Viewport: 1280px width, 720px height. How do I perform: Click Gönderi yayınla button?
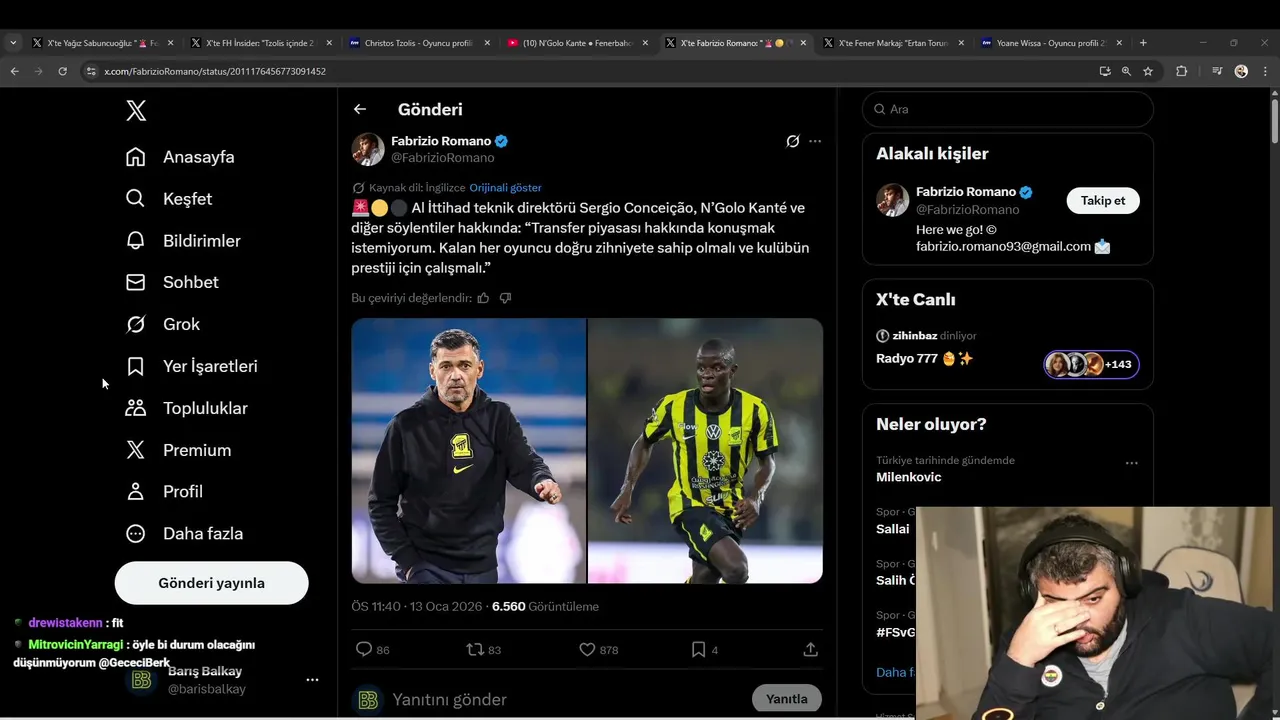(211, 583)
